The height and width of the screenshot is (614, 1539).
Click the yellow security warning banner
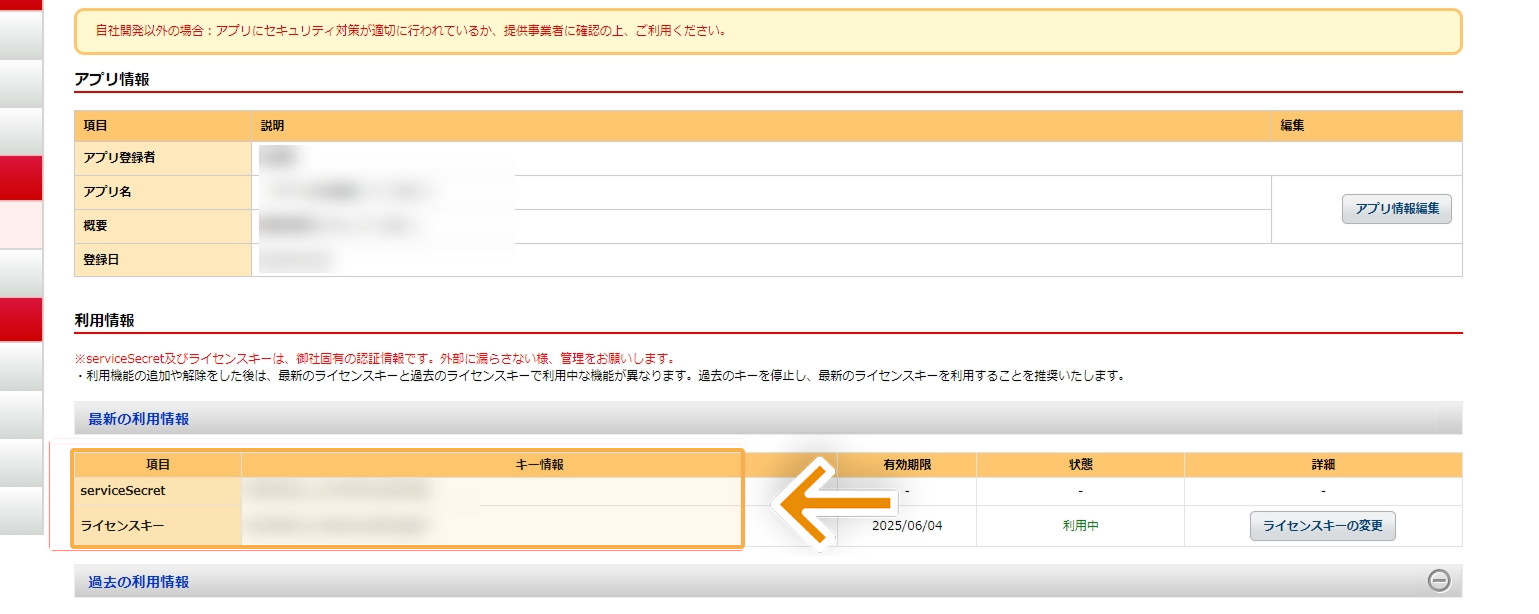[x=767, y=31]
